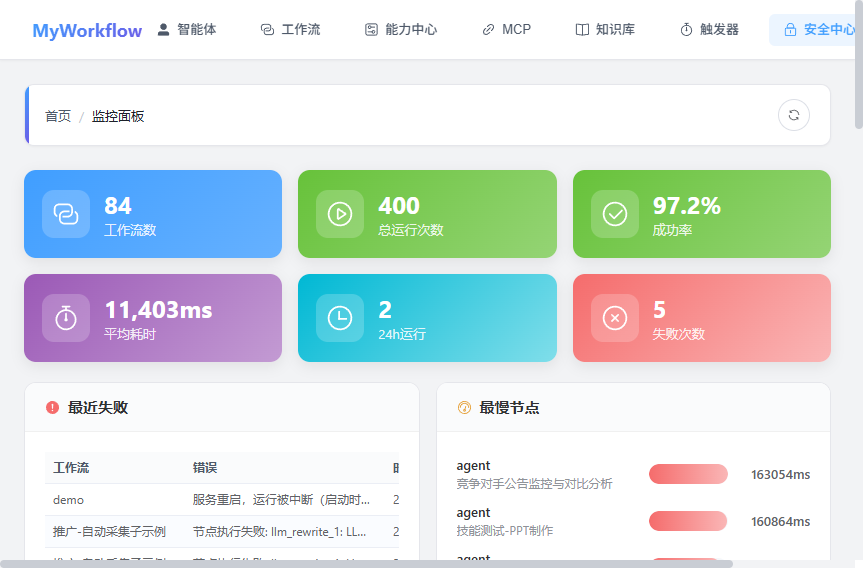
Task: Click the 成功率 checkmark icon
Action: tap(615, 214)
